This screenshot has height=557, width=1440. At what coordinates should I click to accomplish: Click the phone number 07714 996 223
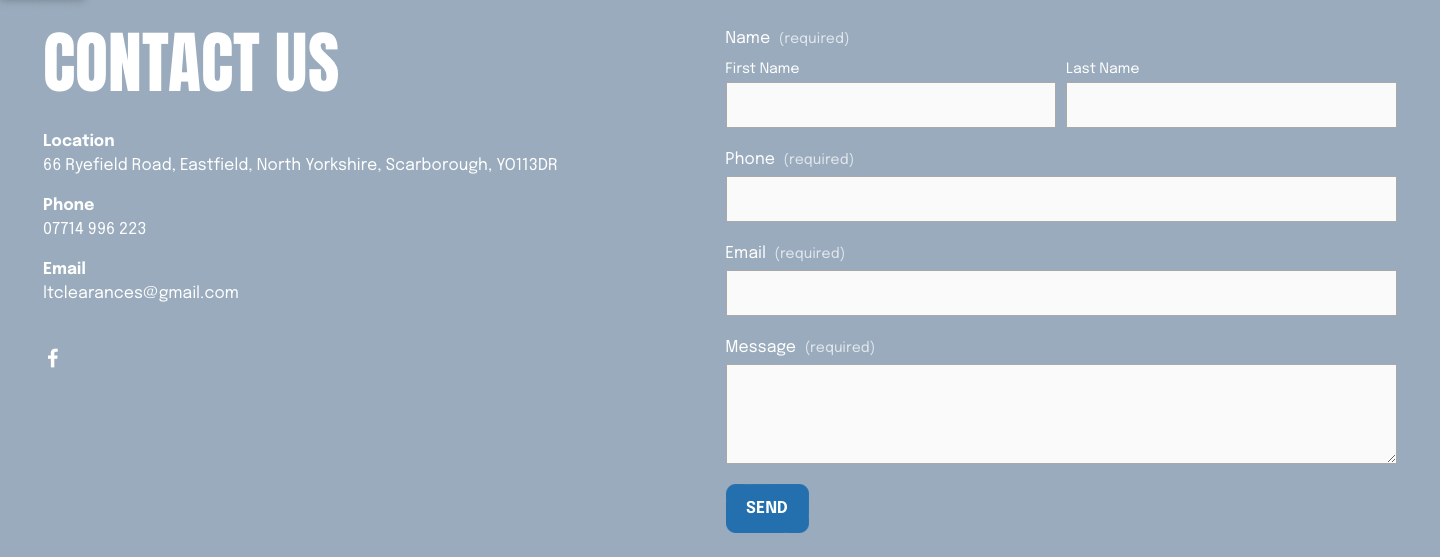[95, 229]
